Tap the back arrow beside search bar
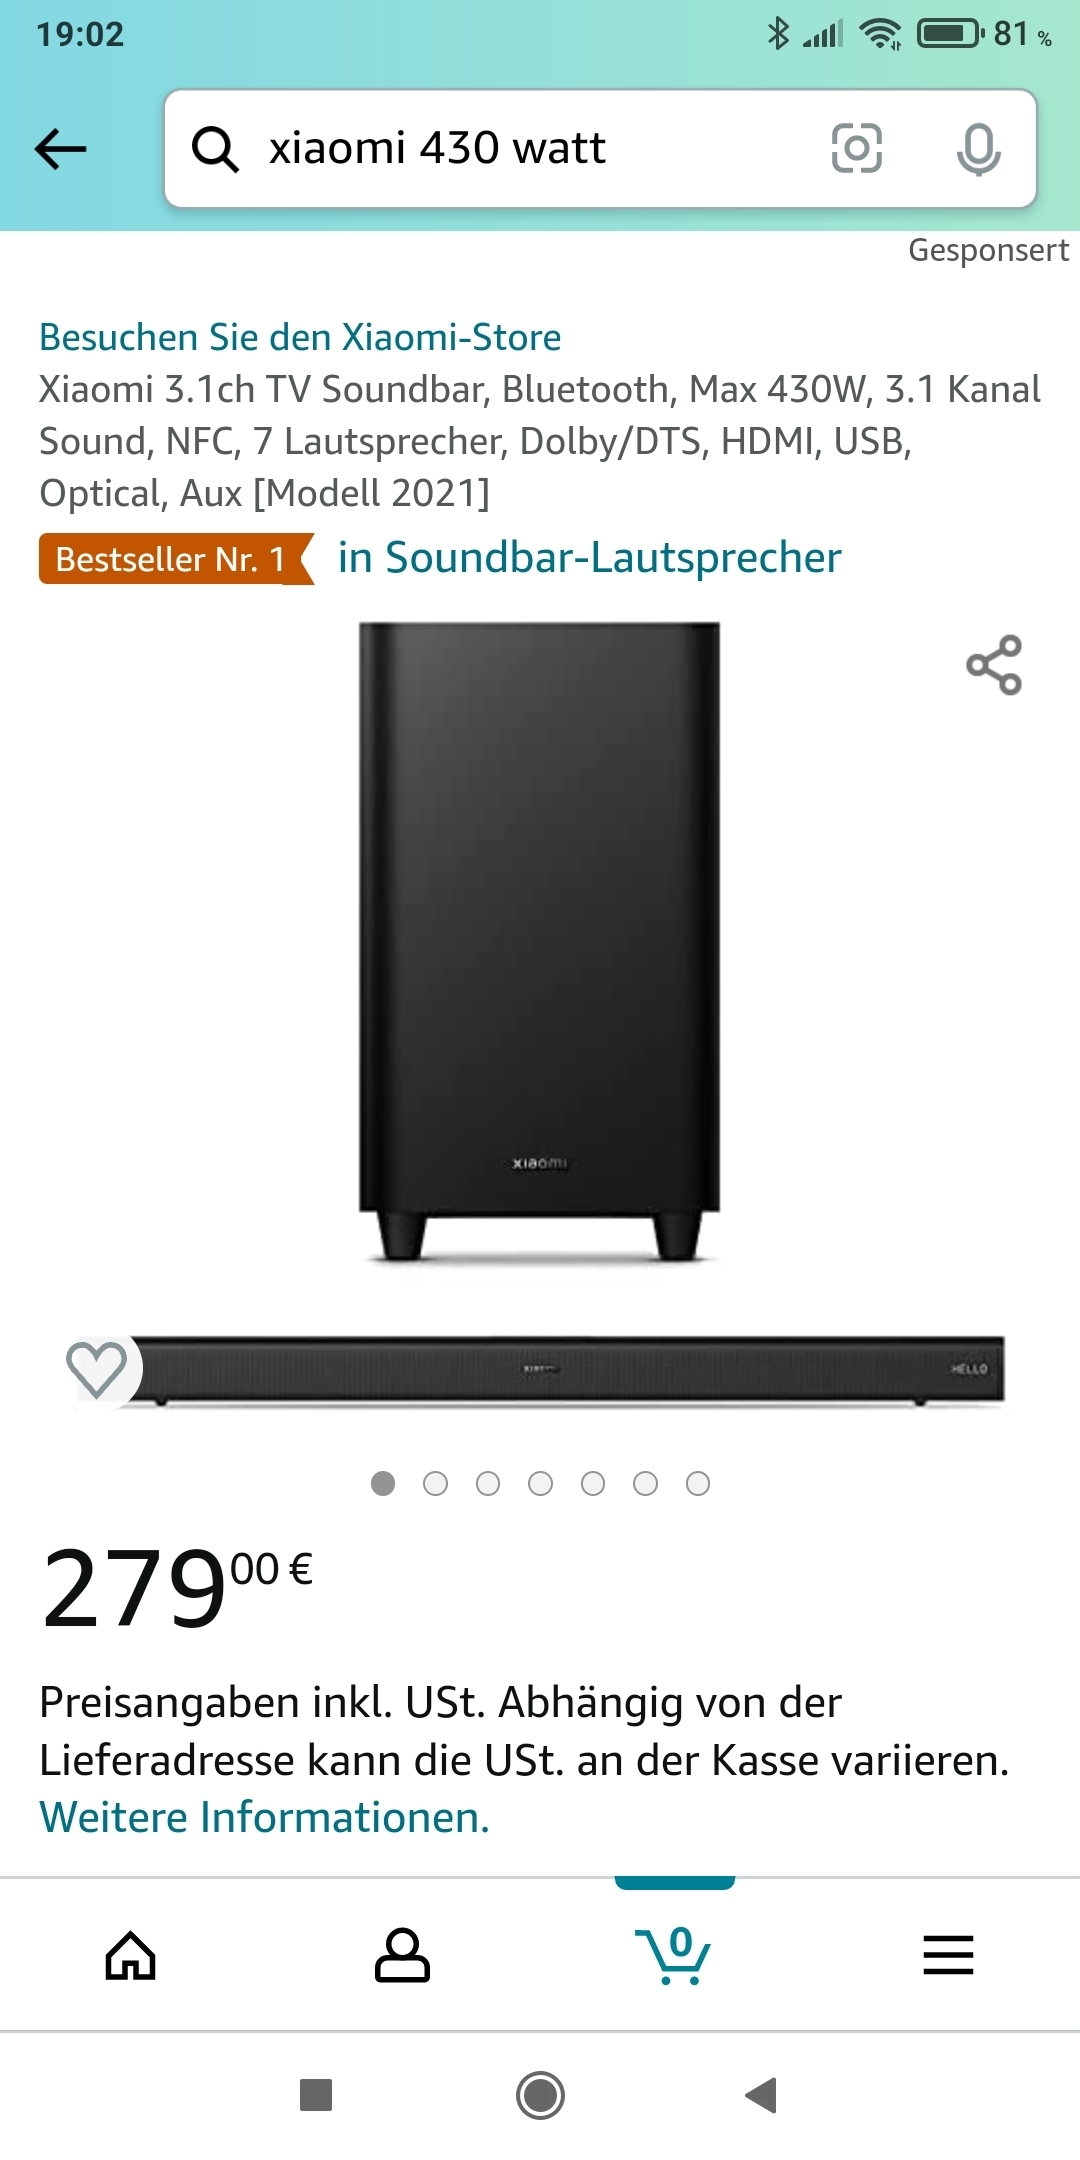The height and width of the screenshot is (2160, 1080). pyautogui.click(x=60, y=149)
